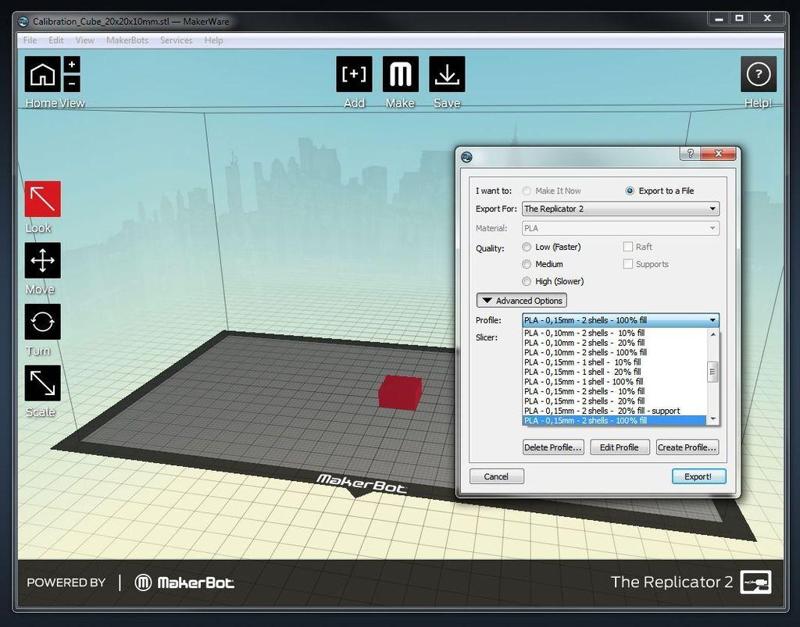Click the Home View house icon
The height and width of the screenshot is (627, 800).
43,75
